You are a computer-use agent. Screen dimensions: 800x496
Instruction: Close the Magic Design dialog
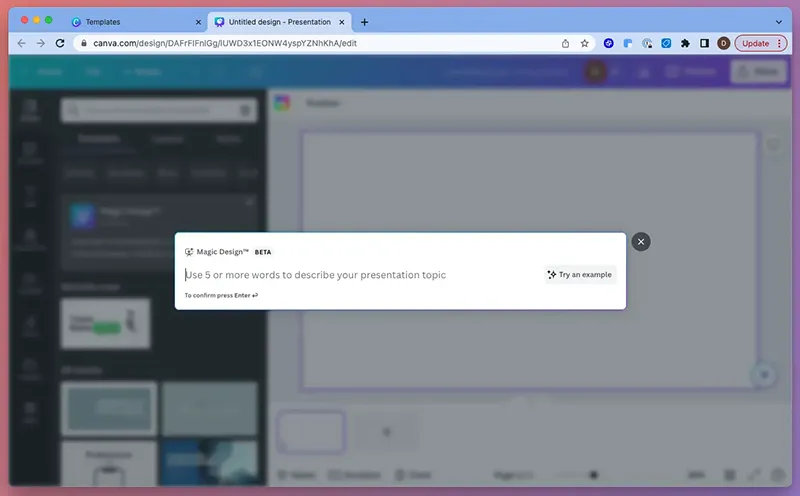click(641, 242)
